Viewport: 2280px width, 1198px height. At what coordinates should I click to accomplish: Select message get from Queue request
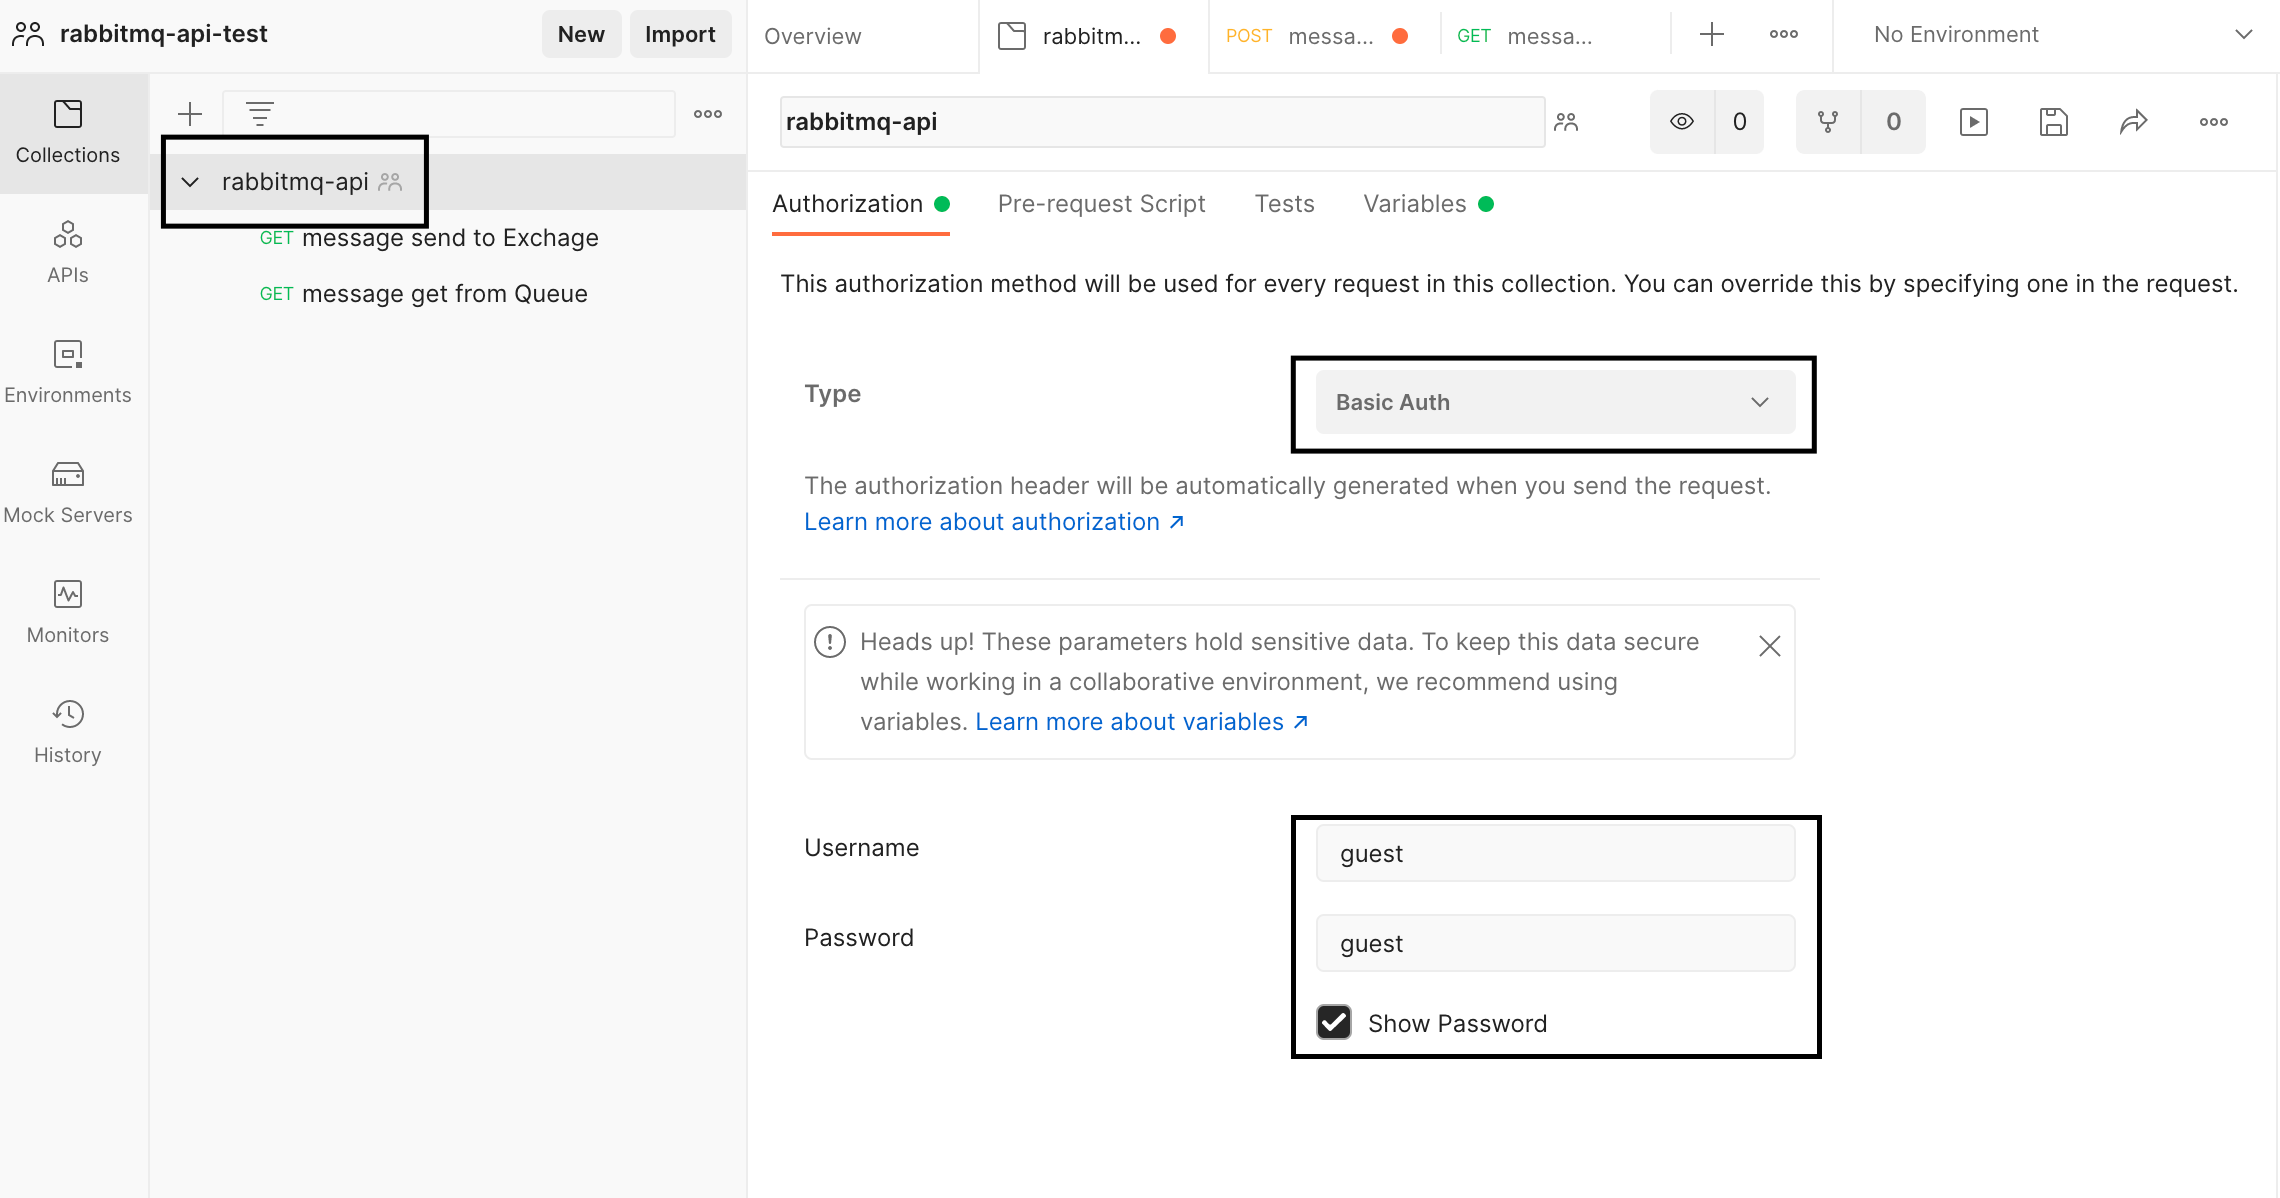(444, 294)
